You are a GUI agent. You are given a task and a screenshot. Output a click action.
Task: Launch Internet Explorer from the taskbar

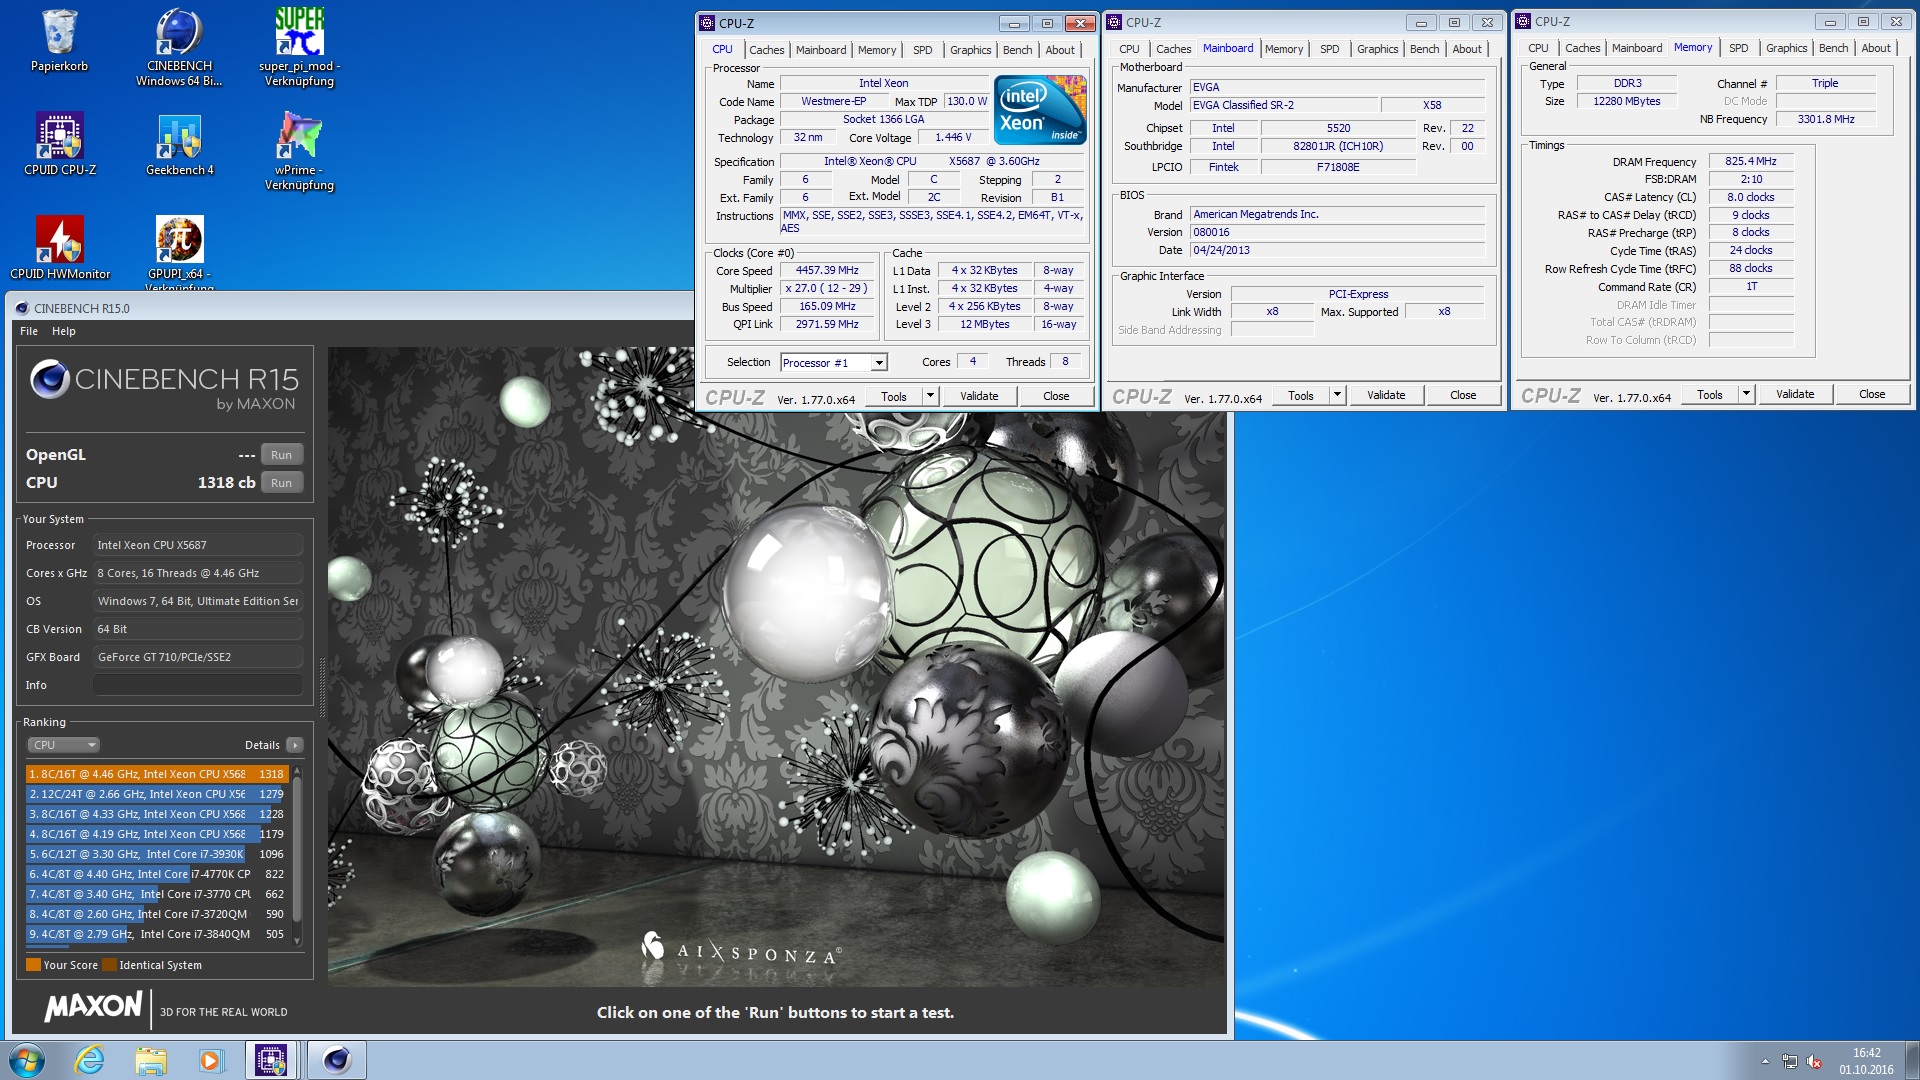pyautogui.click(x=90, y=1060)
